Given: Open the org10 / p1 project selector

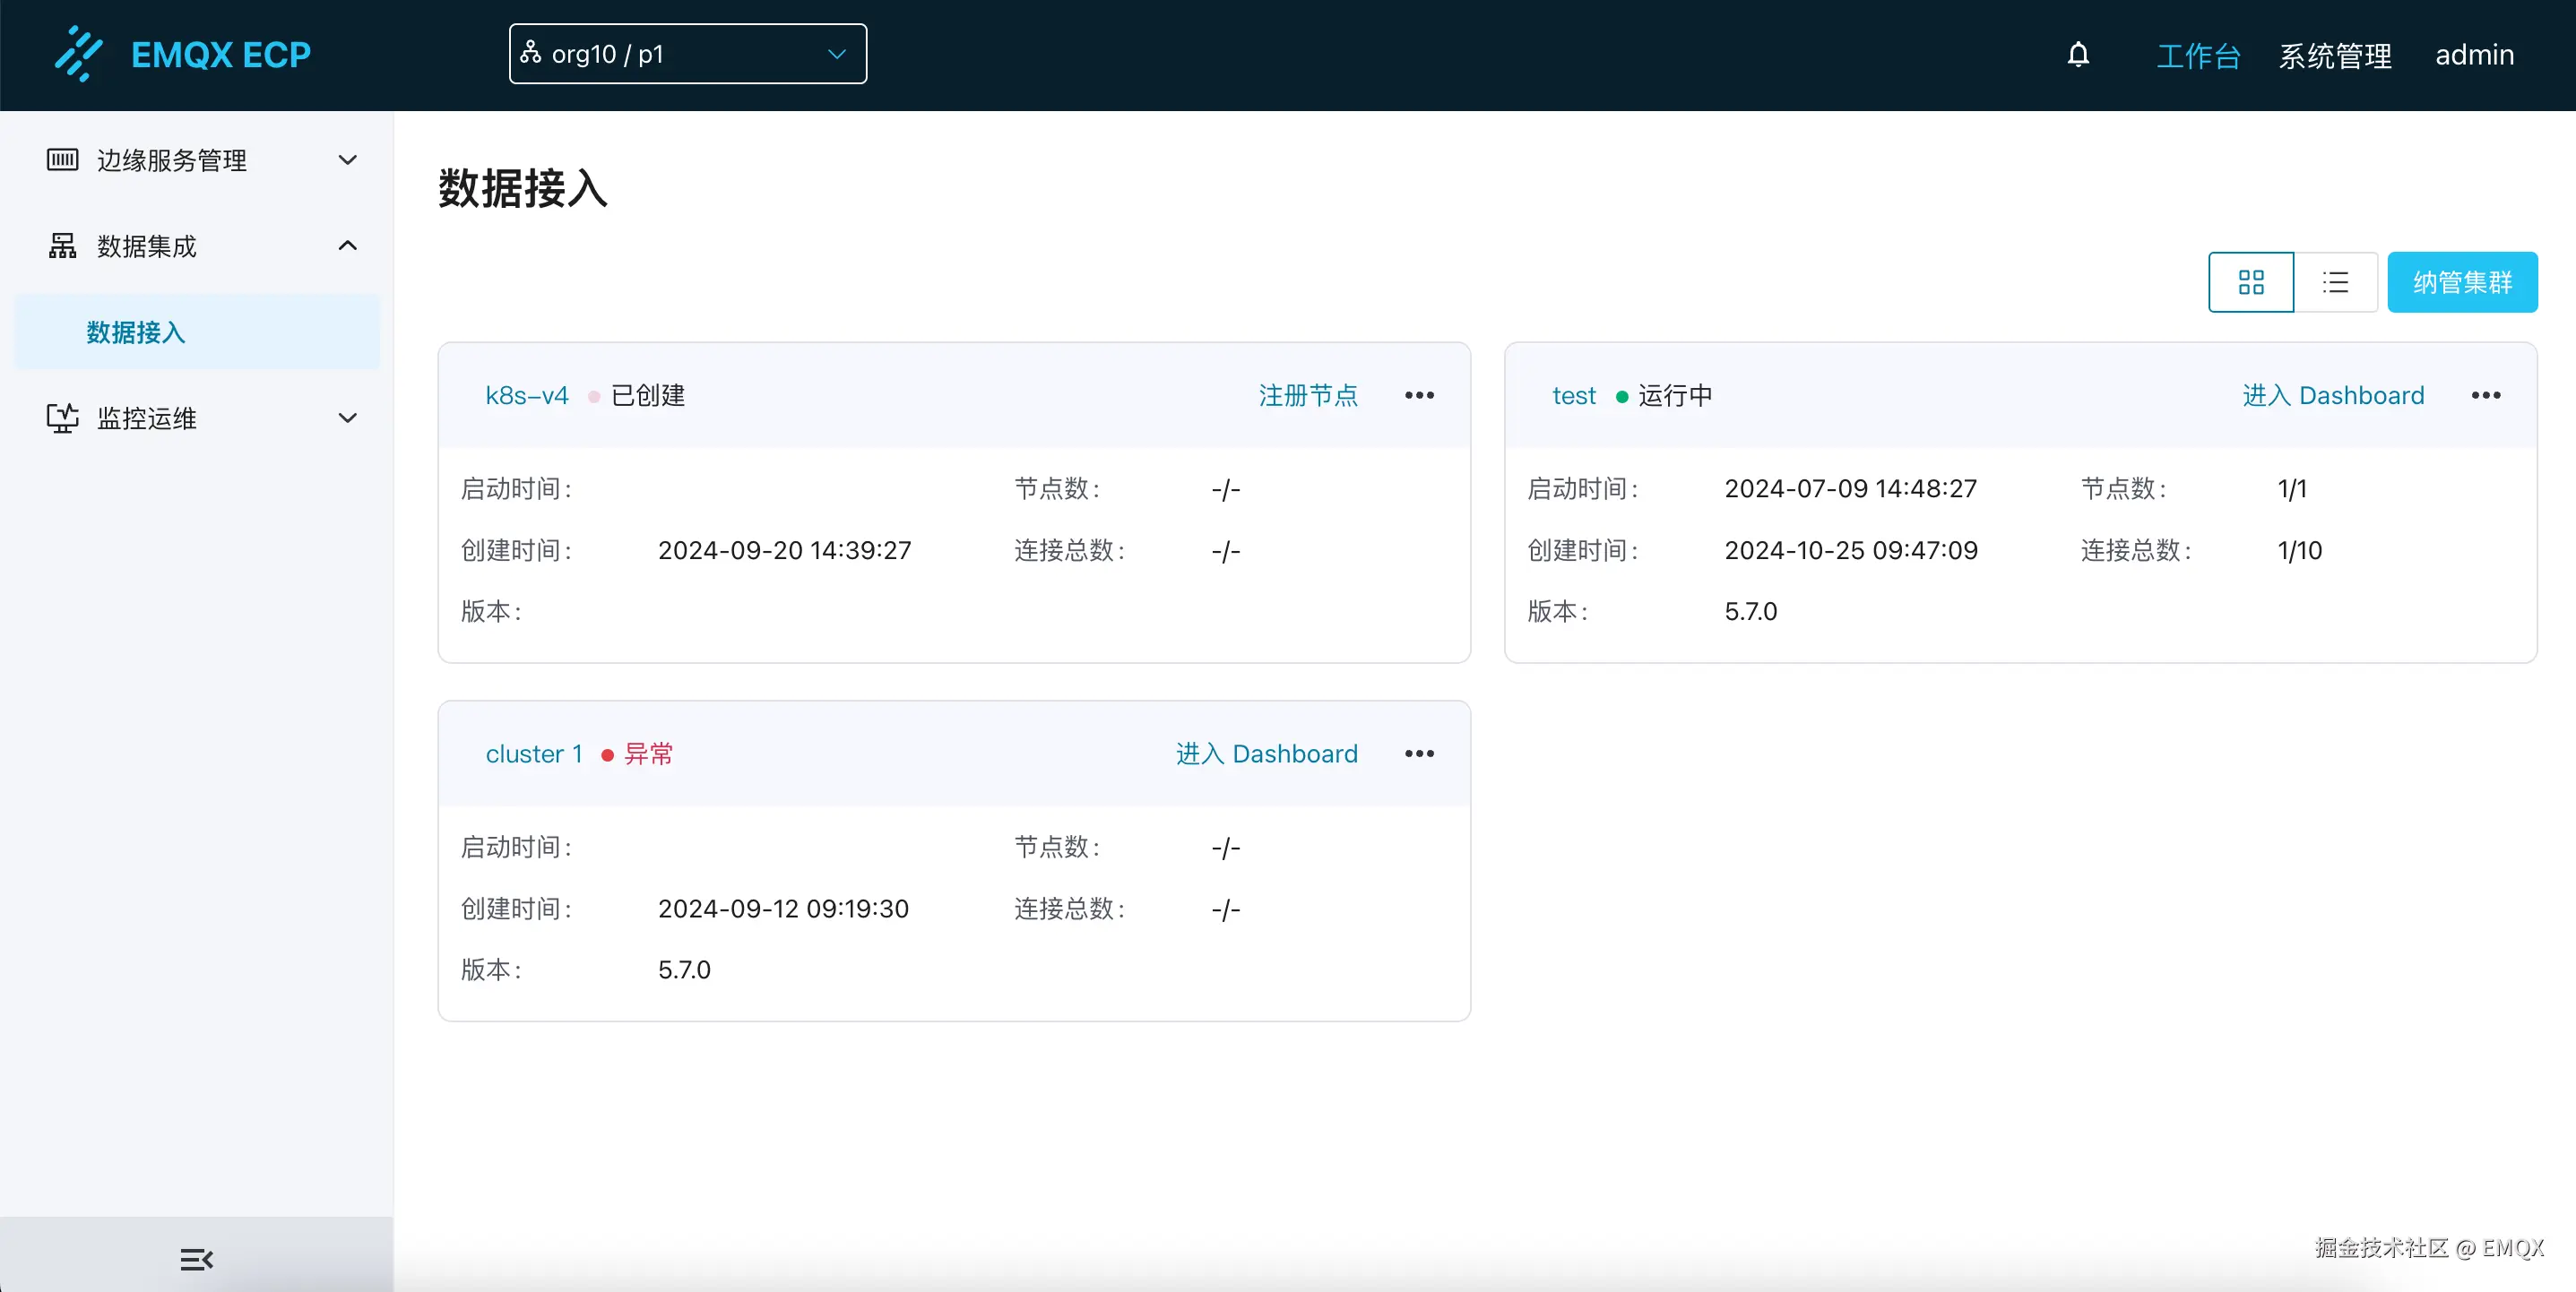Looking at the screenshot, I should [687, 54].
